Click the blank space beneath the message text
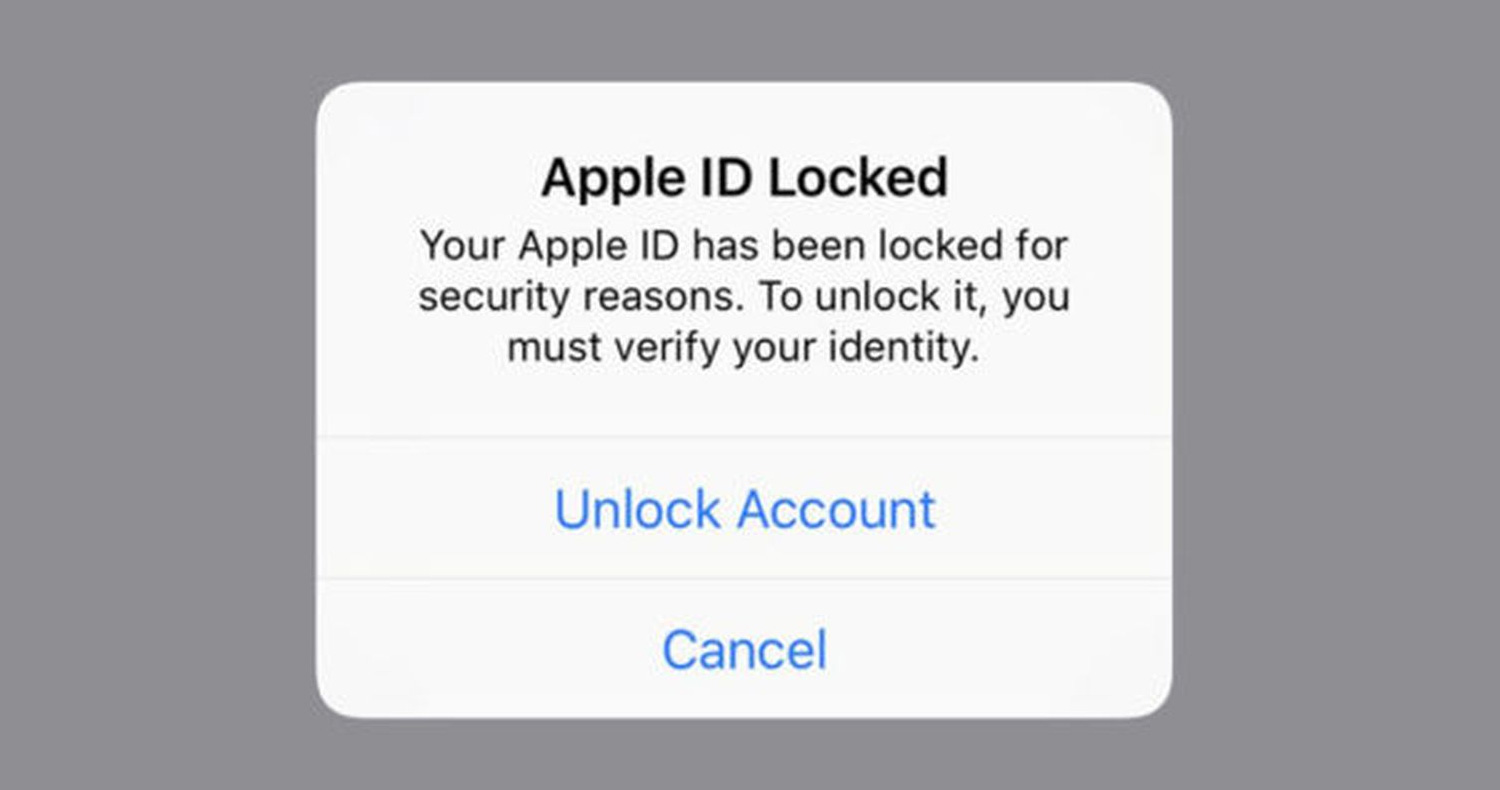 pos(744,402)
